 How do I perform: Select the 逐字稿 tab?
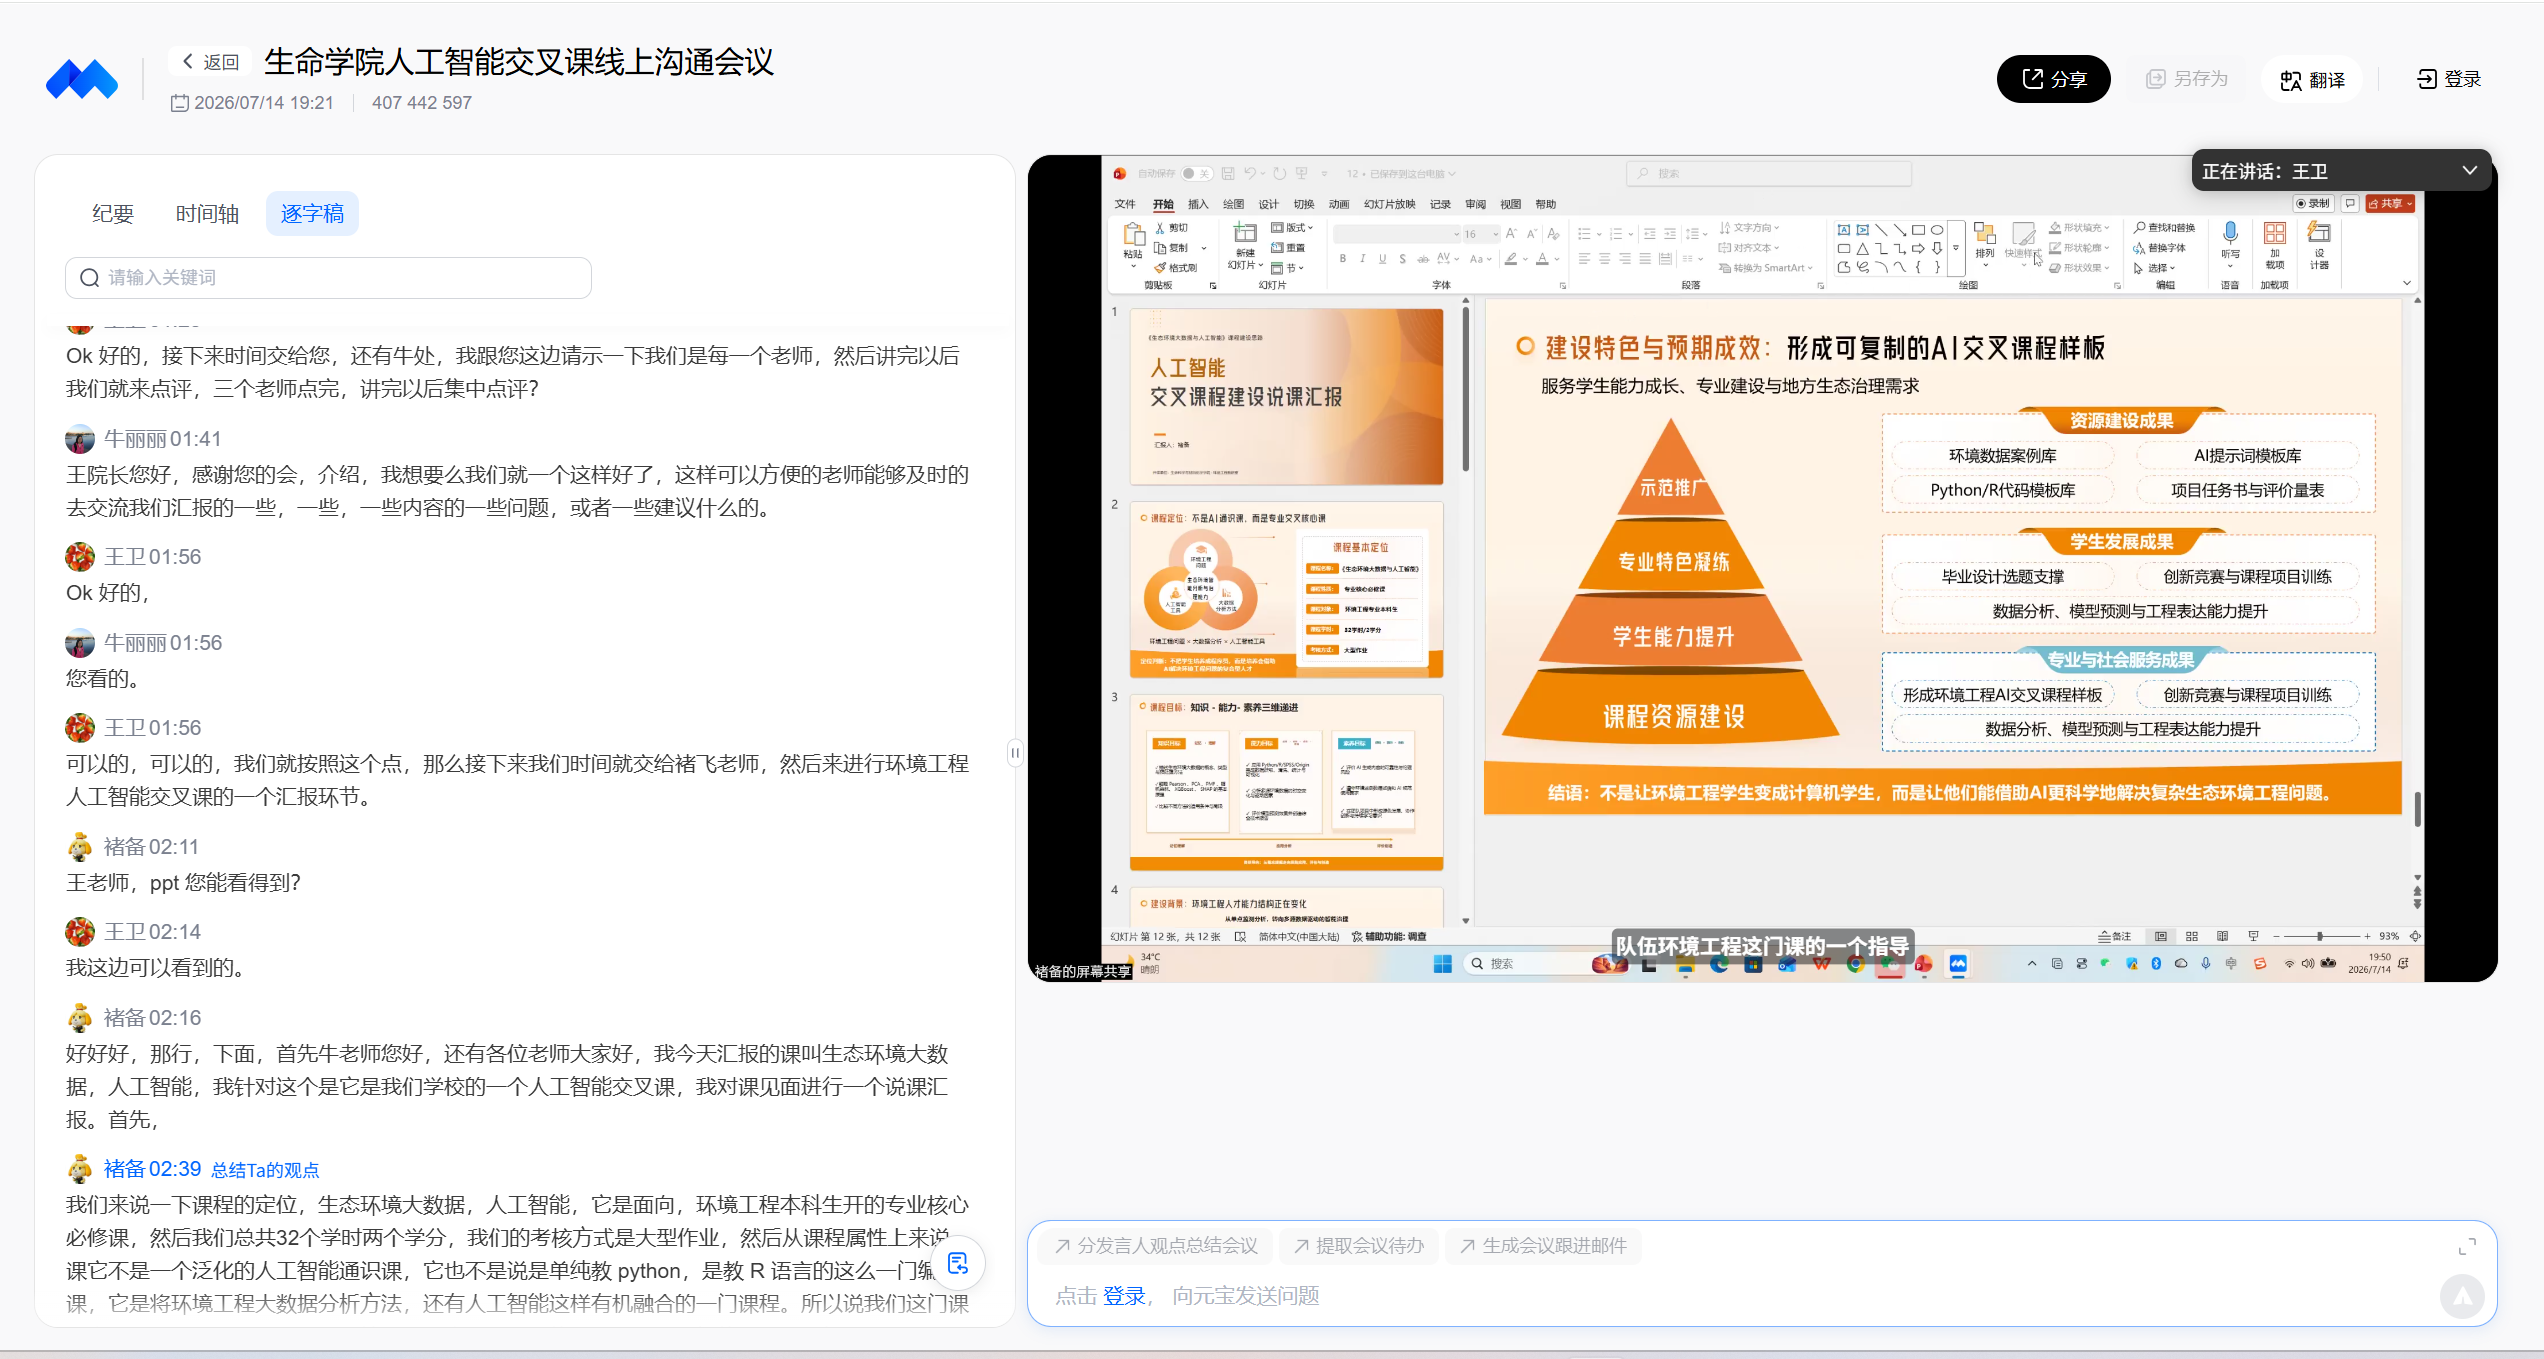[x=312, y=213]
